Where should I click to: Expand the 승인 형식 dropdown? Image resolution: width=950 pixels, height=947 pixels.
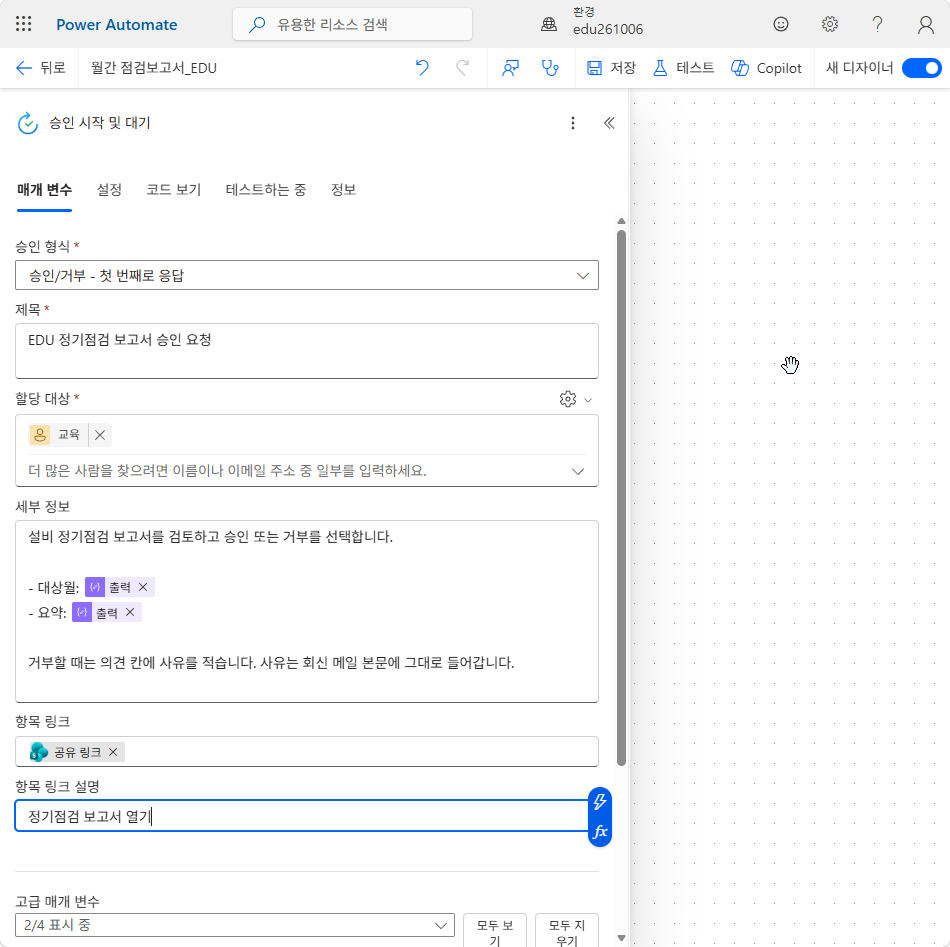307,276
